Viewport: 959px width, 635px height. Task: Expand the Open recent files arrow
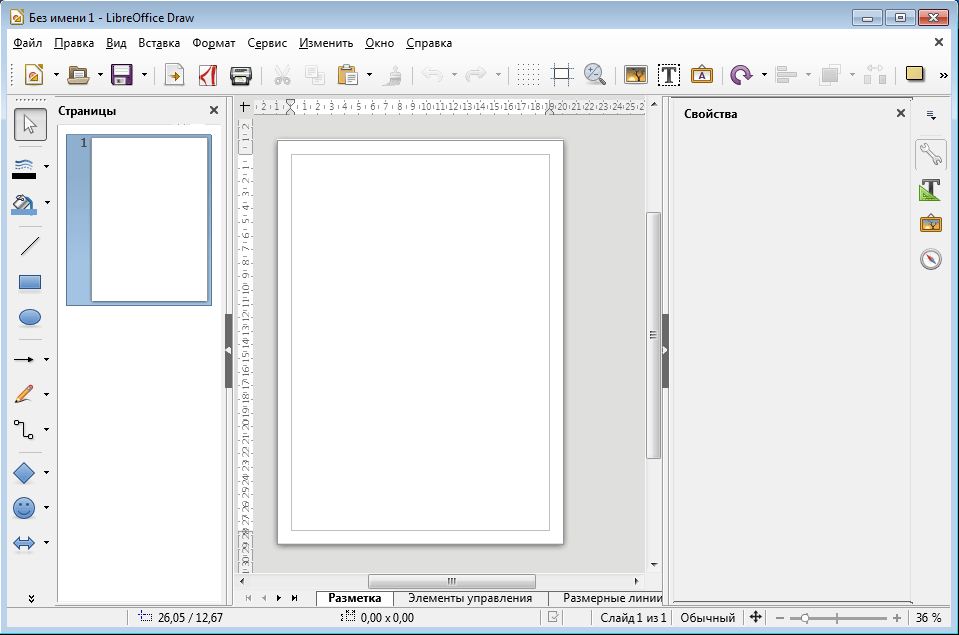[100, 75]
